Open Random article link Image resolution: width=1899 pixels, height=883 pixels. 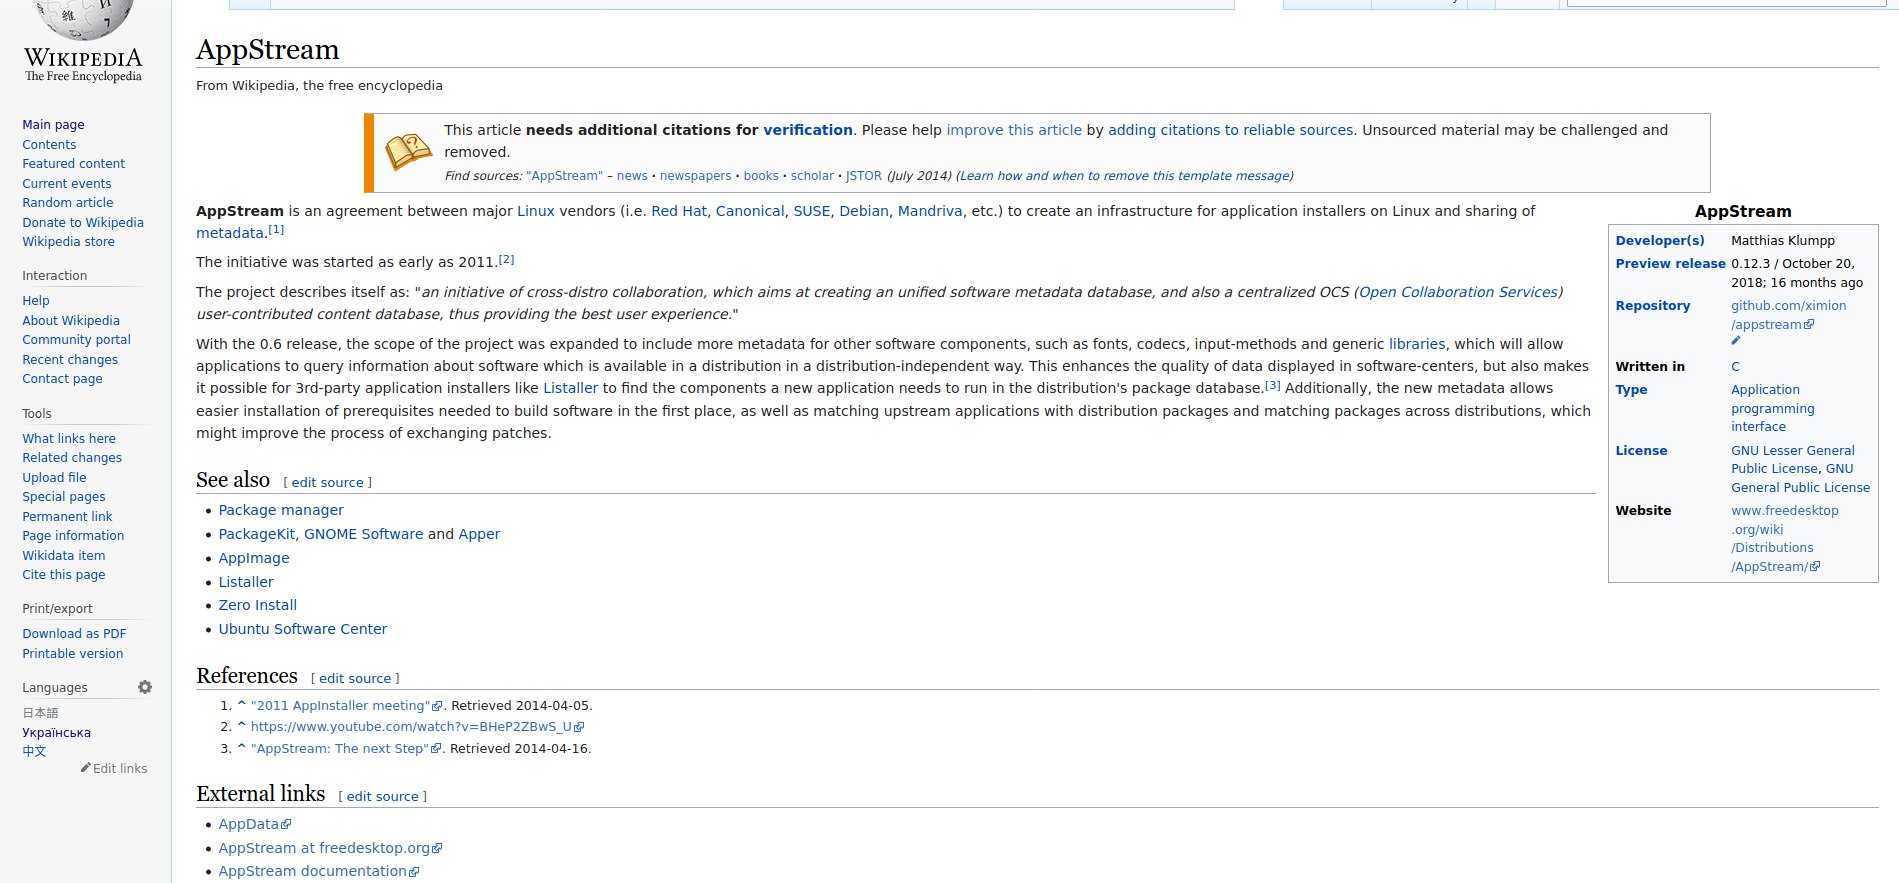(x=68, y=203)
